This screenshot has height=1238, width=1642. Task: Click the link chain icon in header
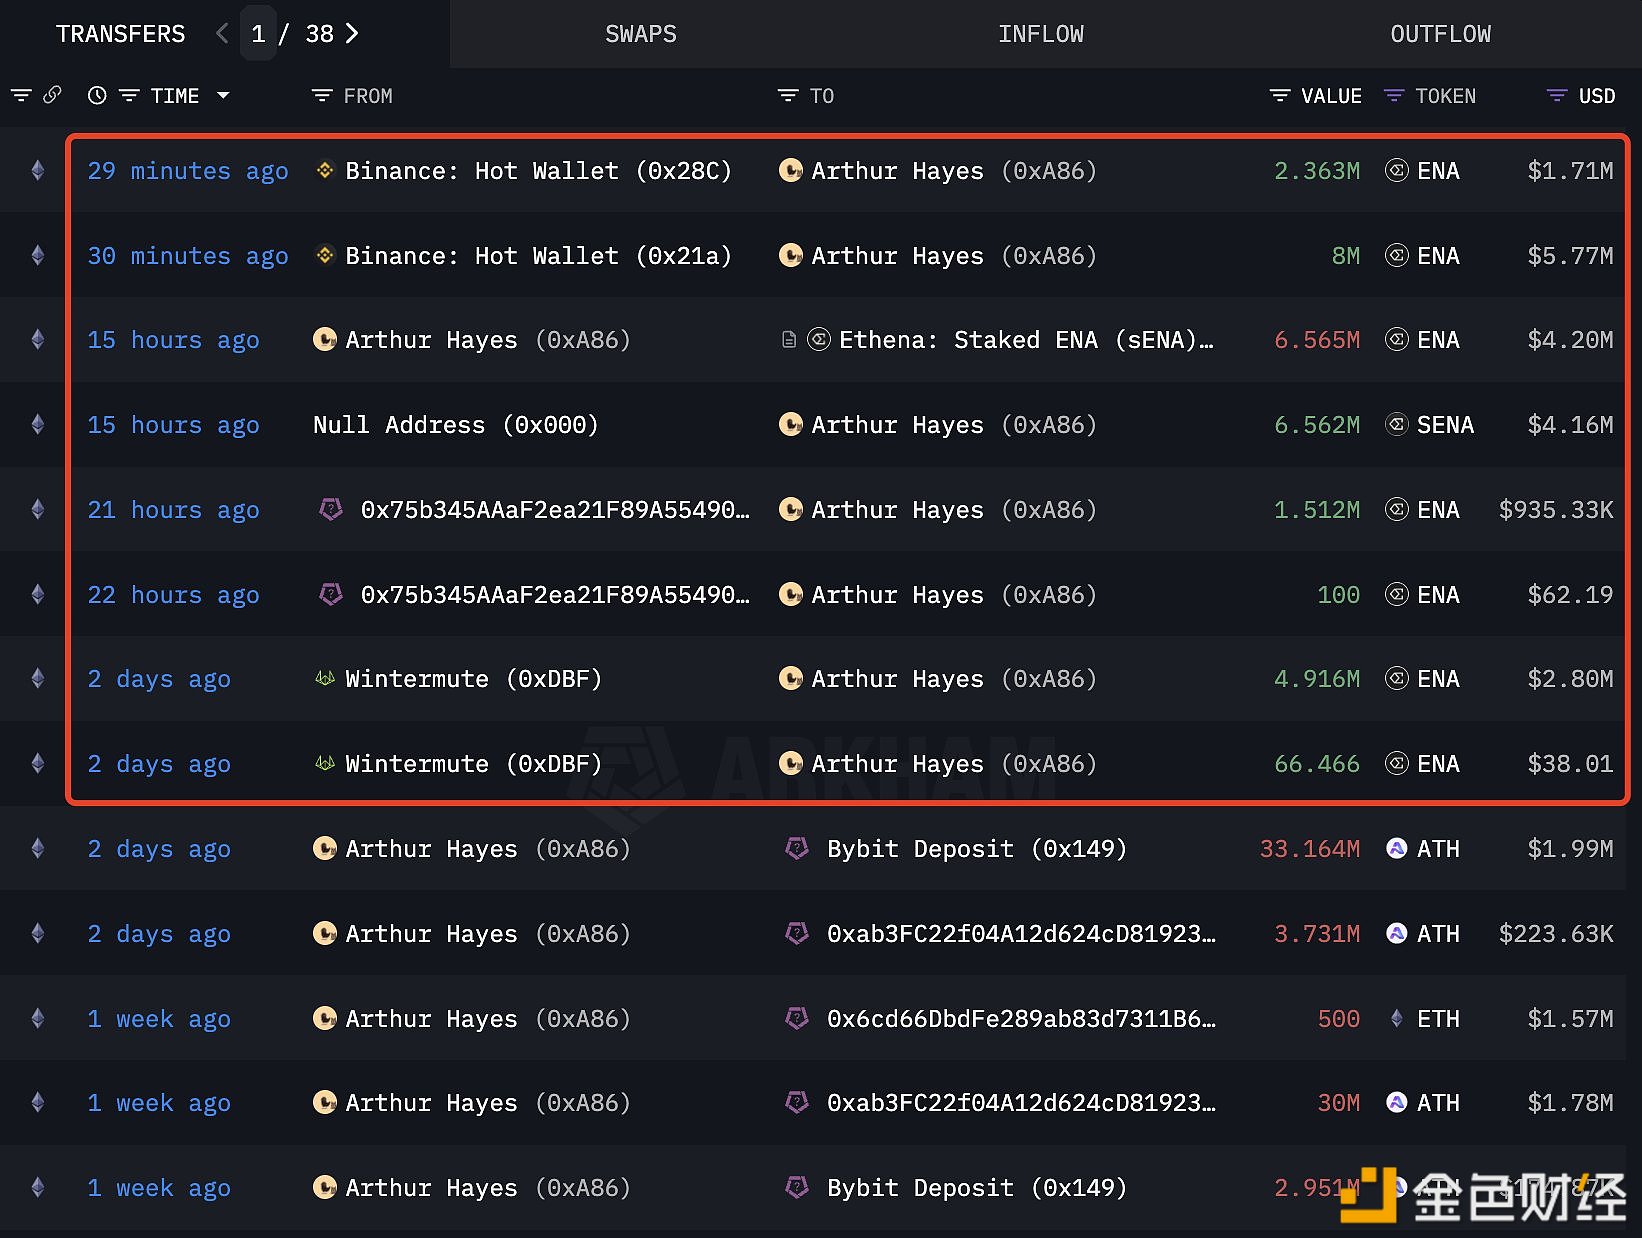52,95
